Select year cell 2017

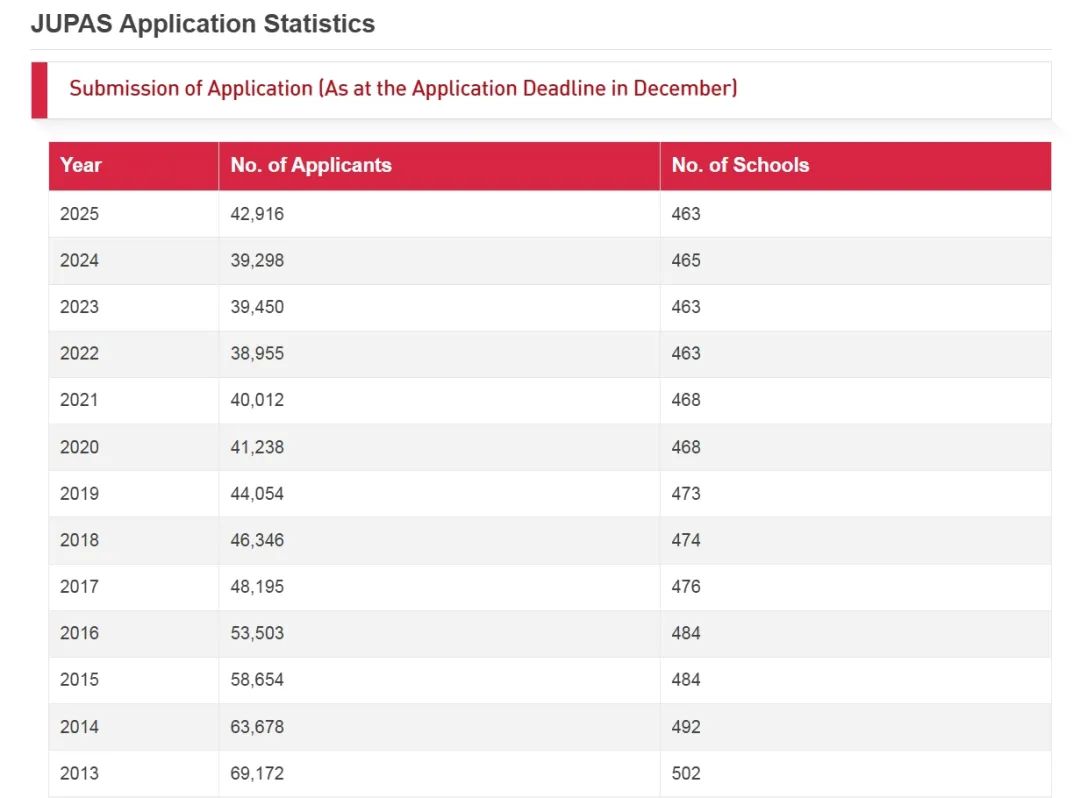tap(79, 587)
